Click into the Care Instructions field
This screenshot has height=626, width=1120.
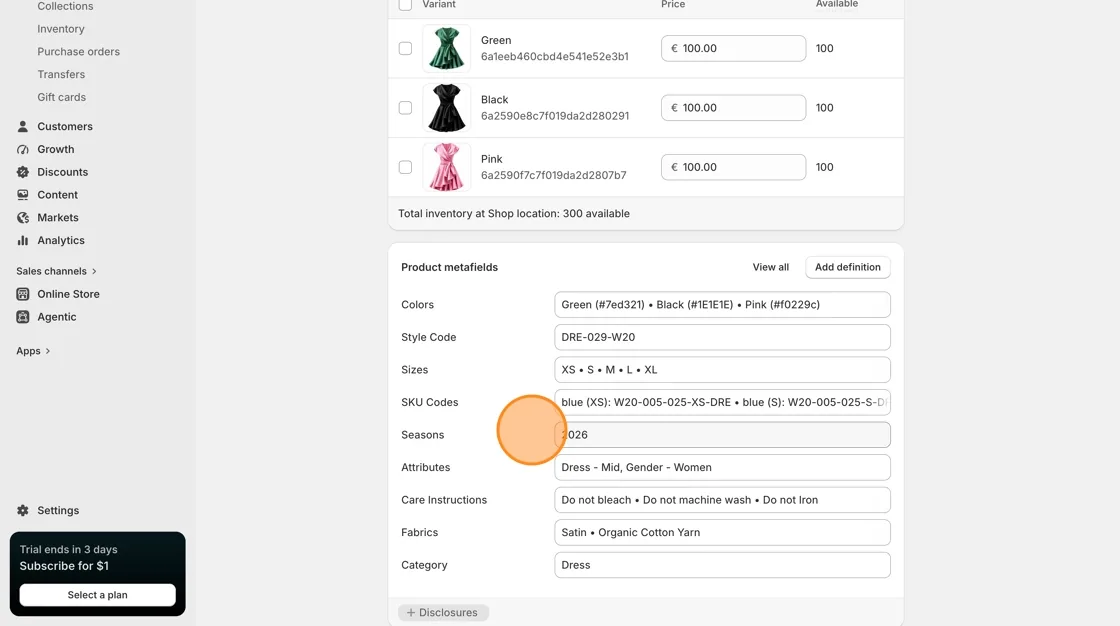click(722, 500)
